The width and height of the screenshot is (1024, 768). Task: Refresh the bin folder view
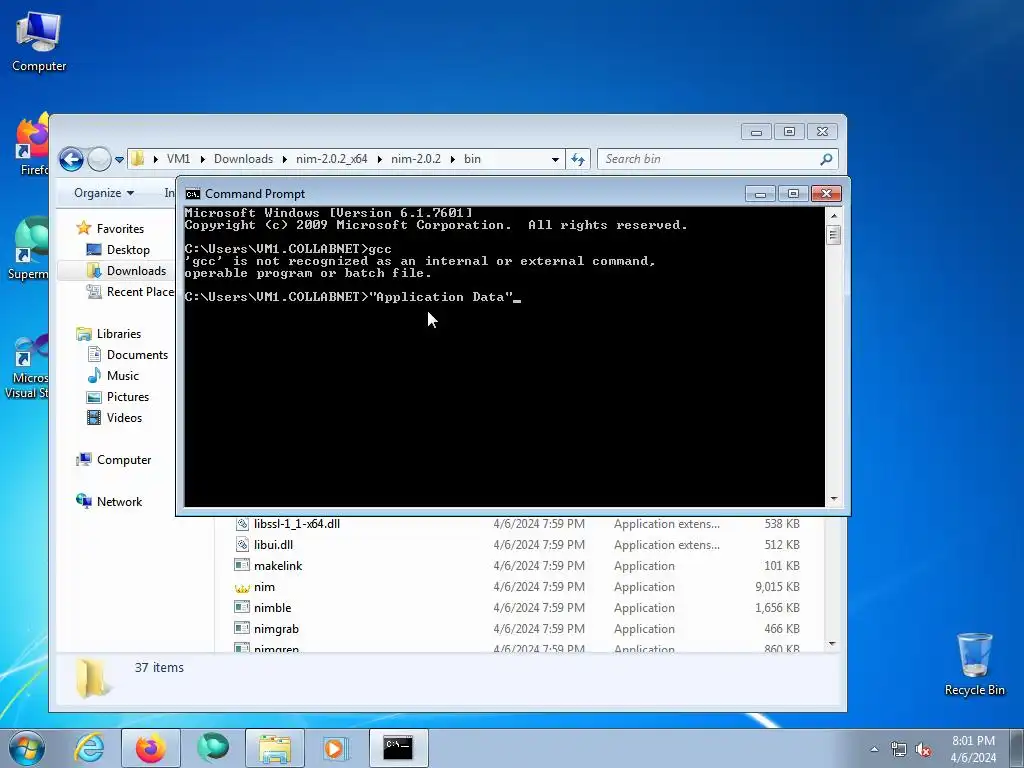point(578,159)
